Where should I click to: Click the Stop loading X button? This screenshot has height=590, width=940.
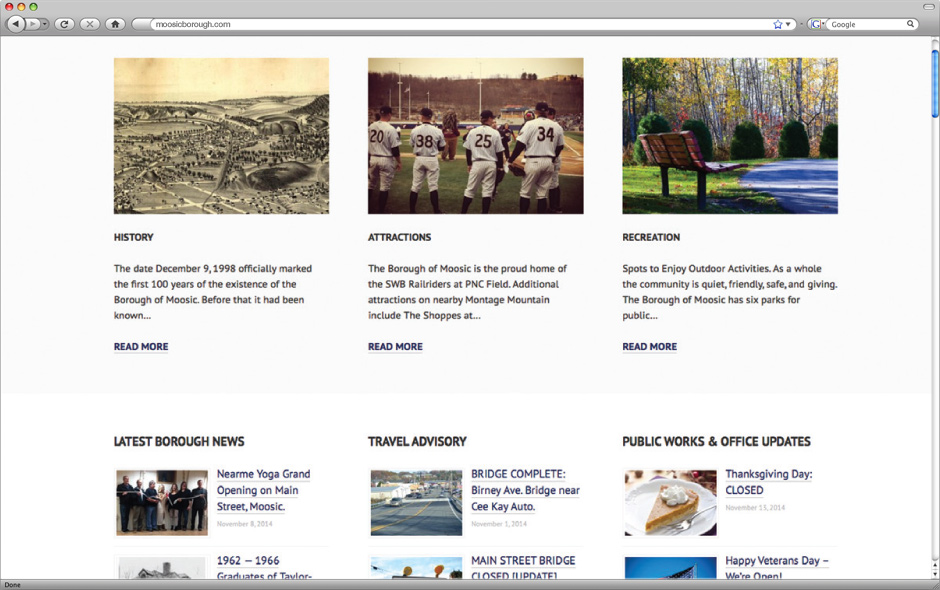tap(90, 24)
